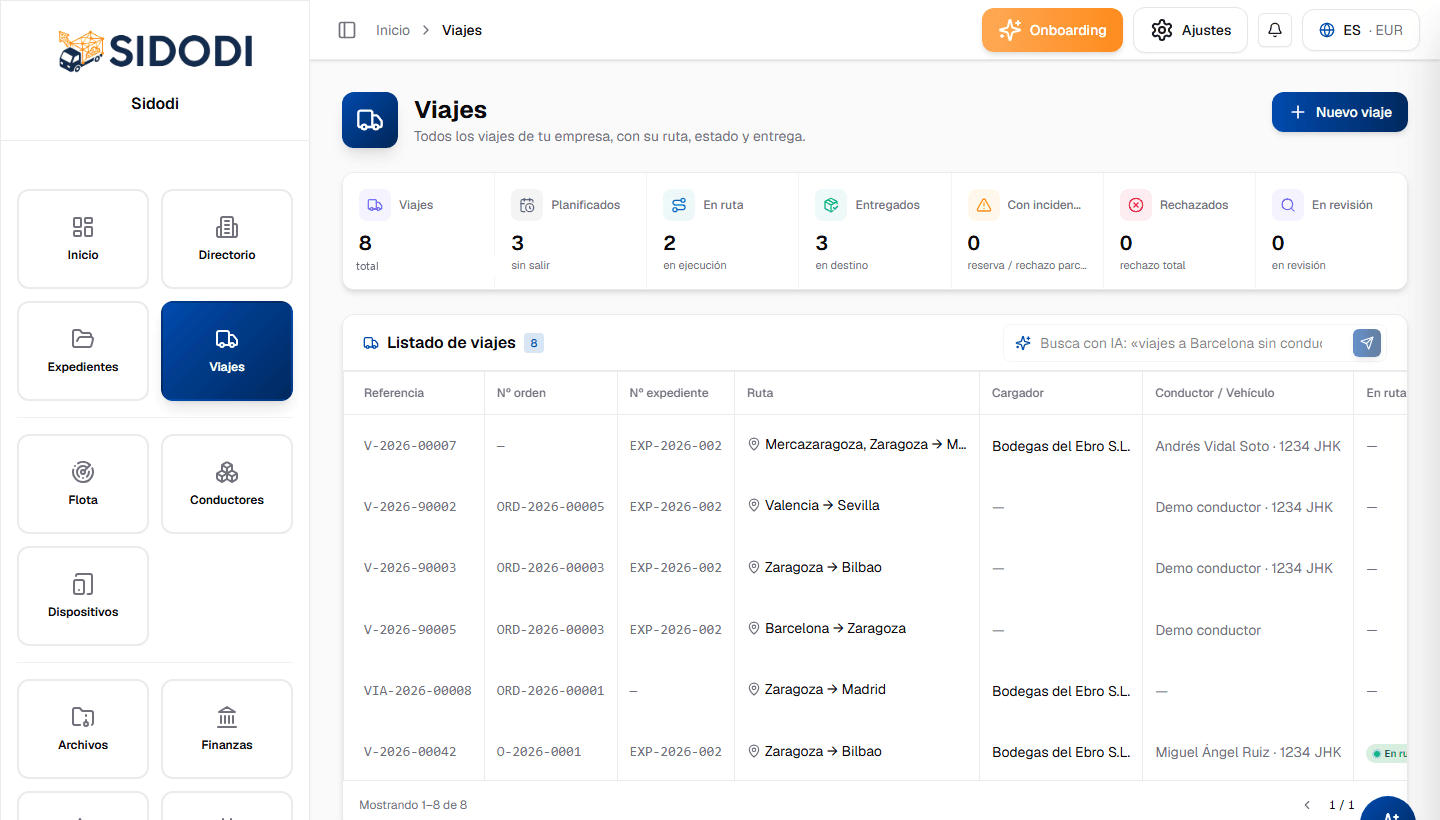Click Con incidencias warning icon
This screenshot has width=1440, height=820.
coord(984,205)
